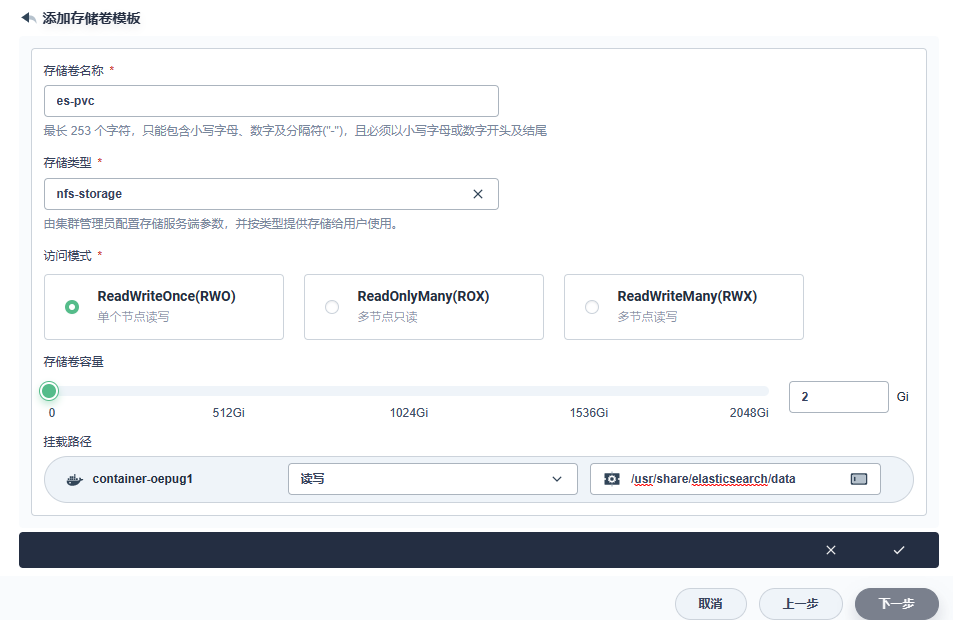The height and width of the screenshot is (620, 953).
Task: Click the 取消 button
Action: point(711,604)
